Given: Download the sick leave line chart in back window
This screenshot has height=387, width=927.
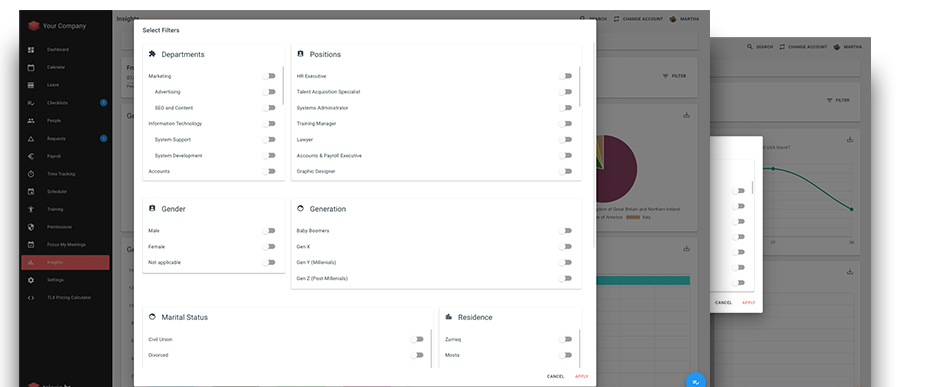Looking at the screenshot, I should point(850,139).
